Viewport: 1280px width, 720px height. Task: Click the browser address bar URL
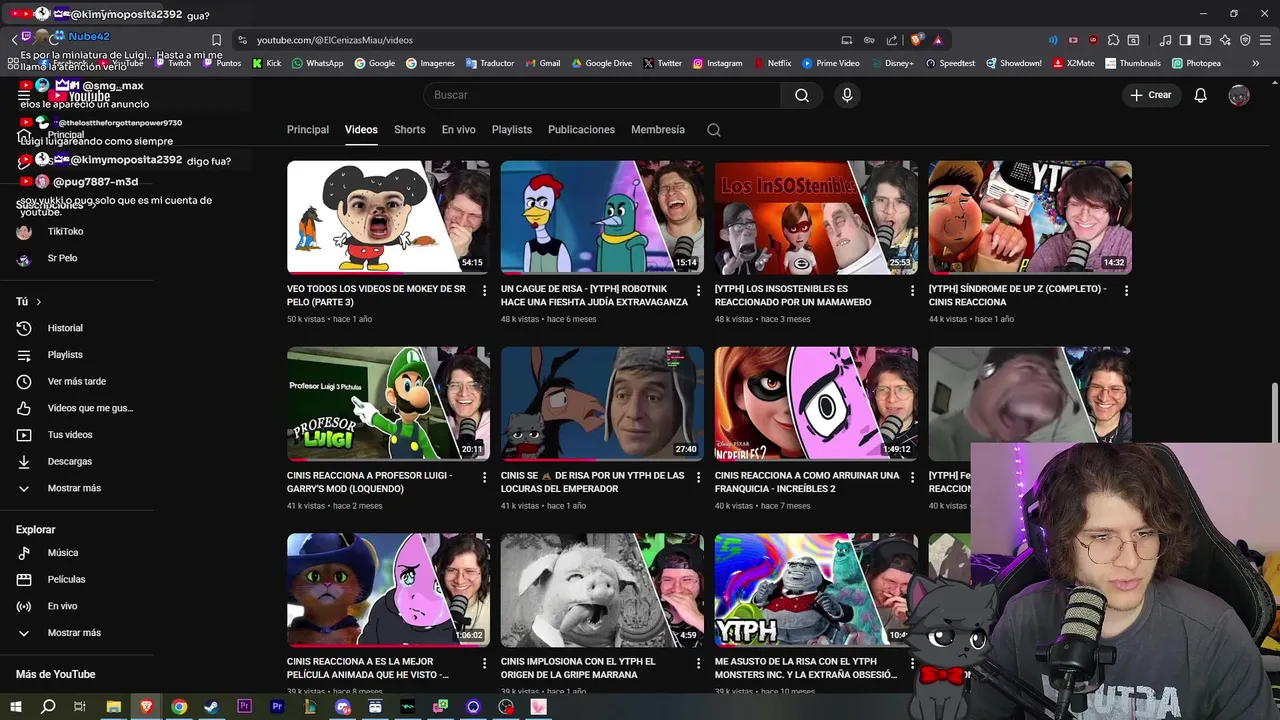click(x=334, y=40)
